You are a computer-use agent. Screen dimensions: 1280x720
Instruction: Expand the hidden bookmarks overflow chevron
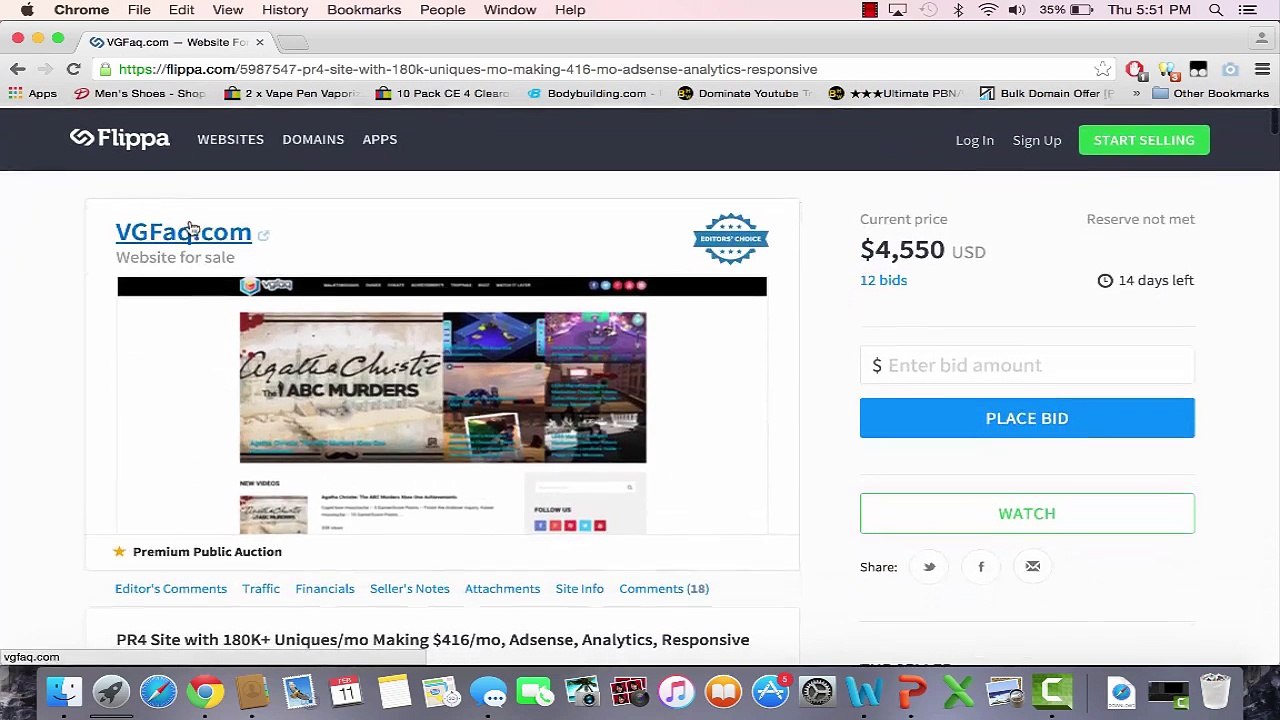(1136, 93)
